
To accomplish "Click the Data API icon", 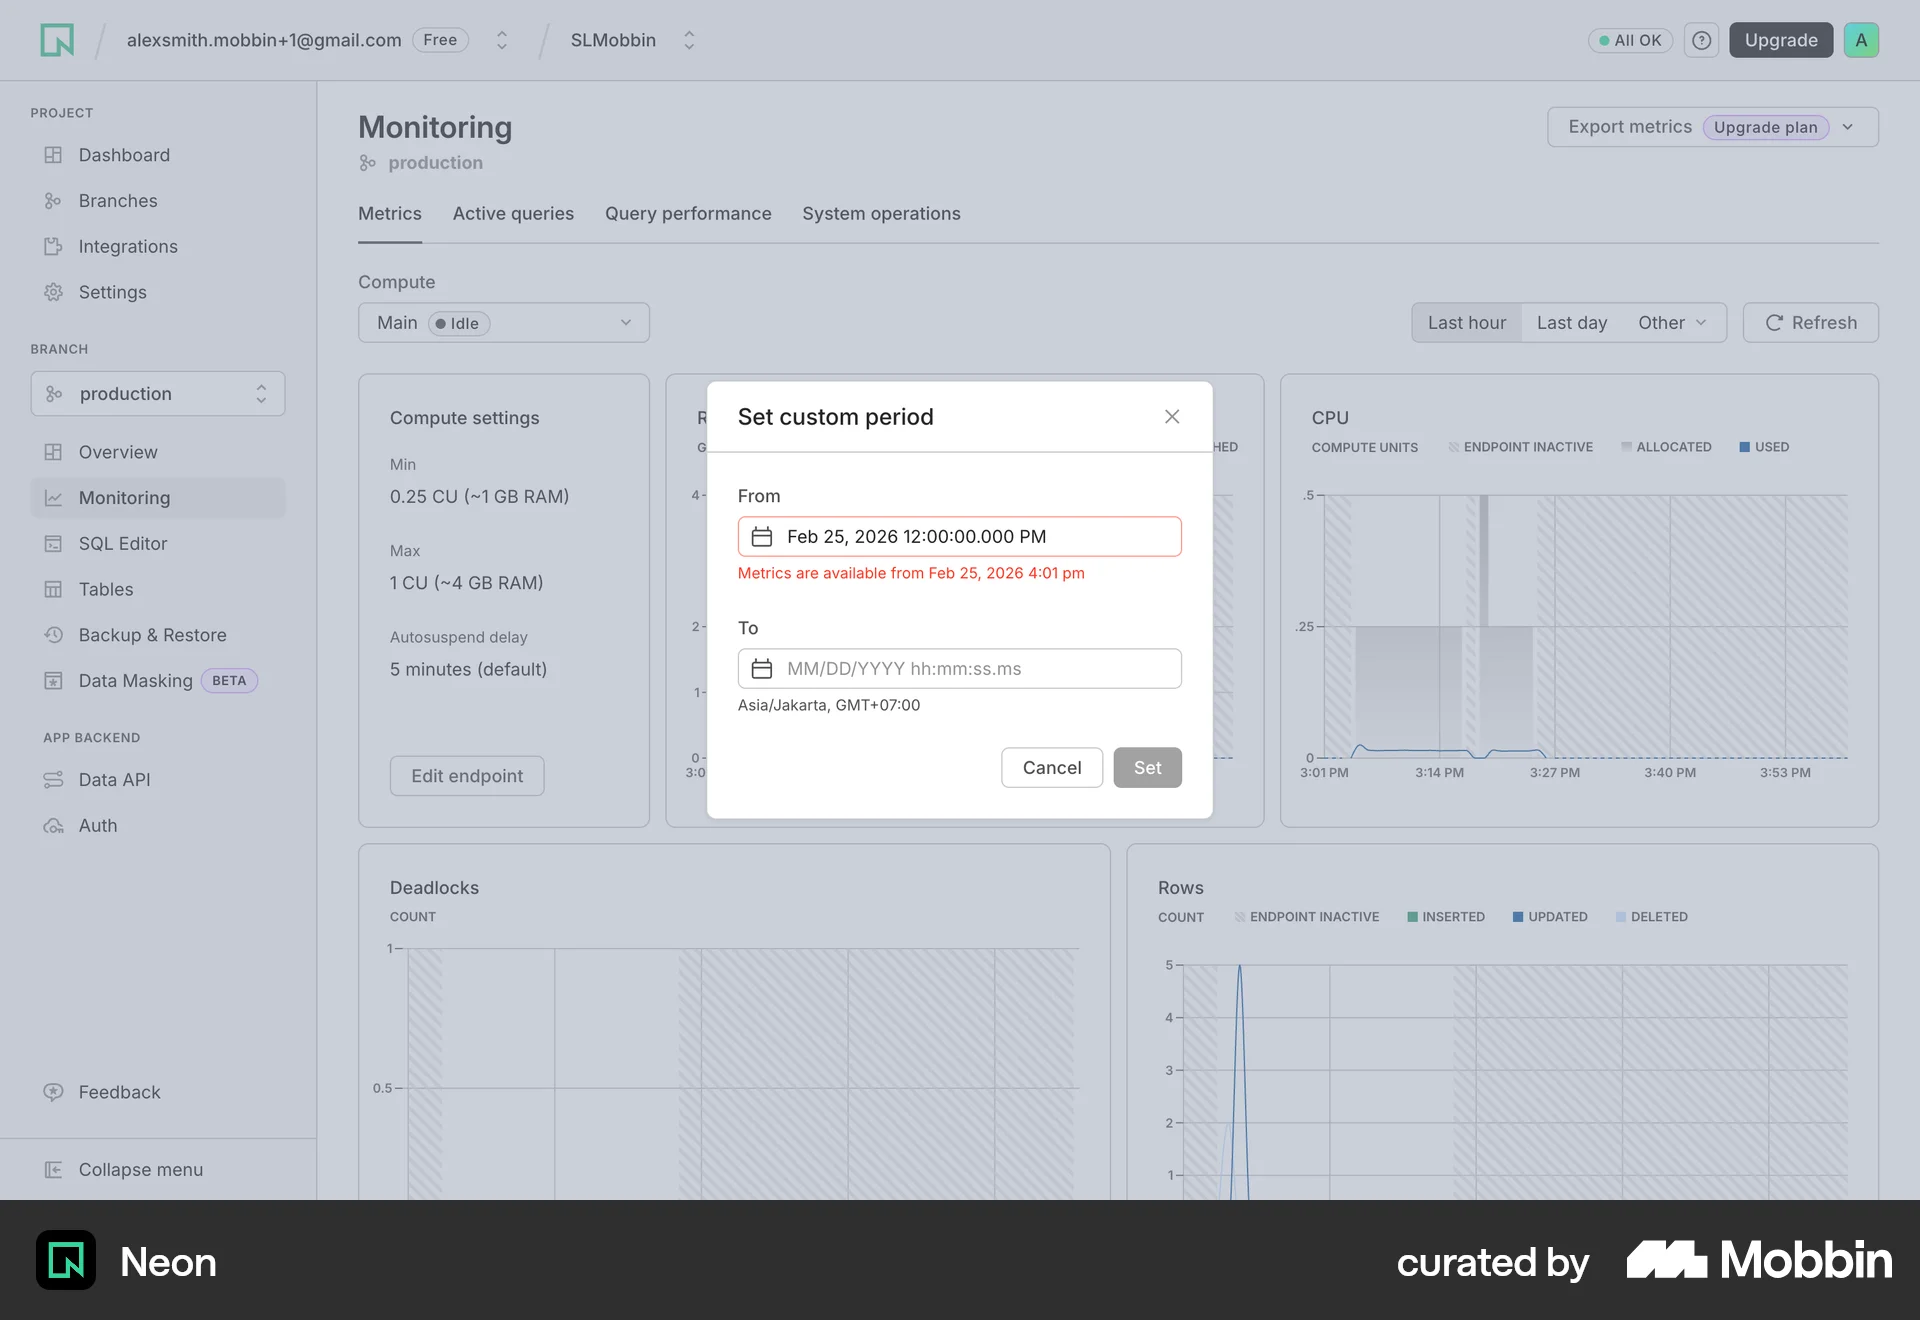I will (53, 780).
